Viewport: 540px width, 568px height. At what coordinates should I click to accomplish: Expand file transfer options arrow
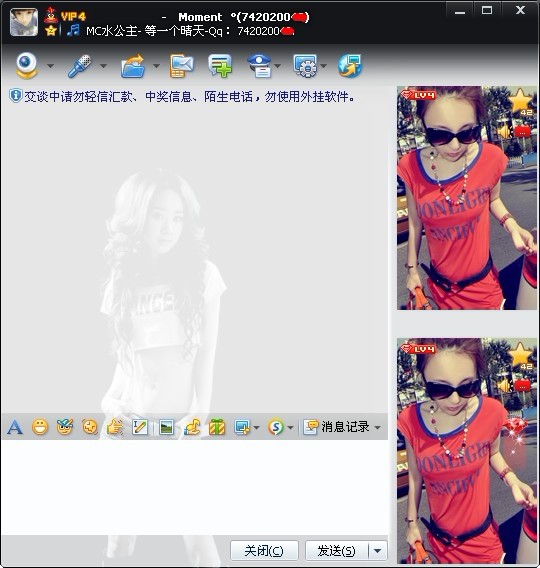[x=156, y=66]
